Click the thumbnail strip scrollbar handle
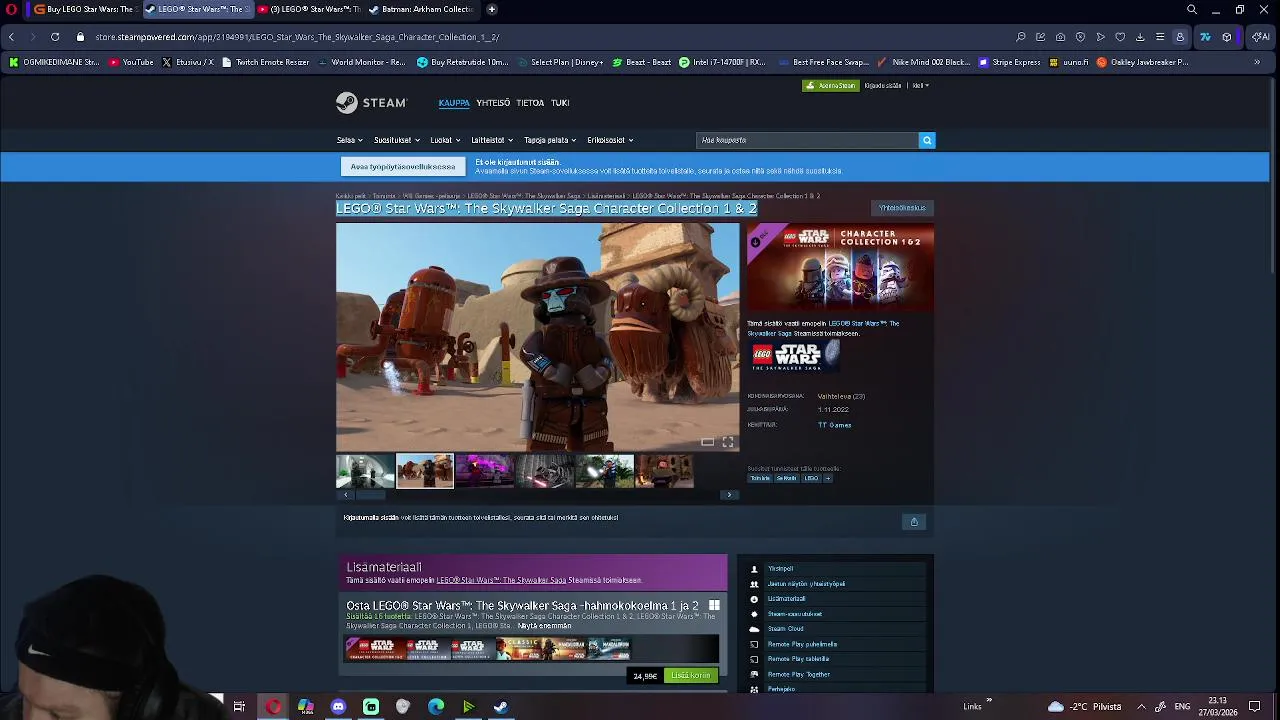This screenshot has height=720, width=1280. coord(370,495)
